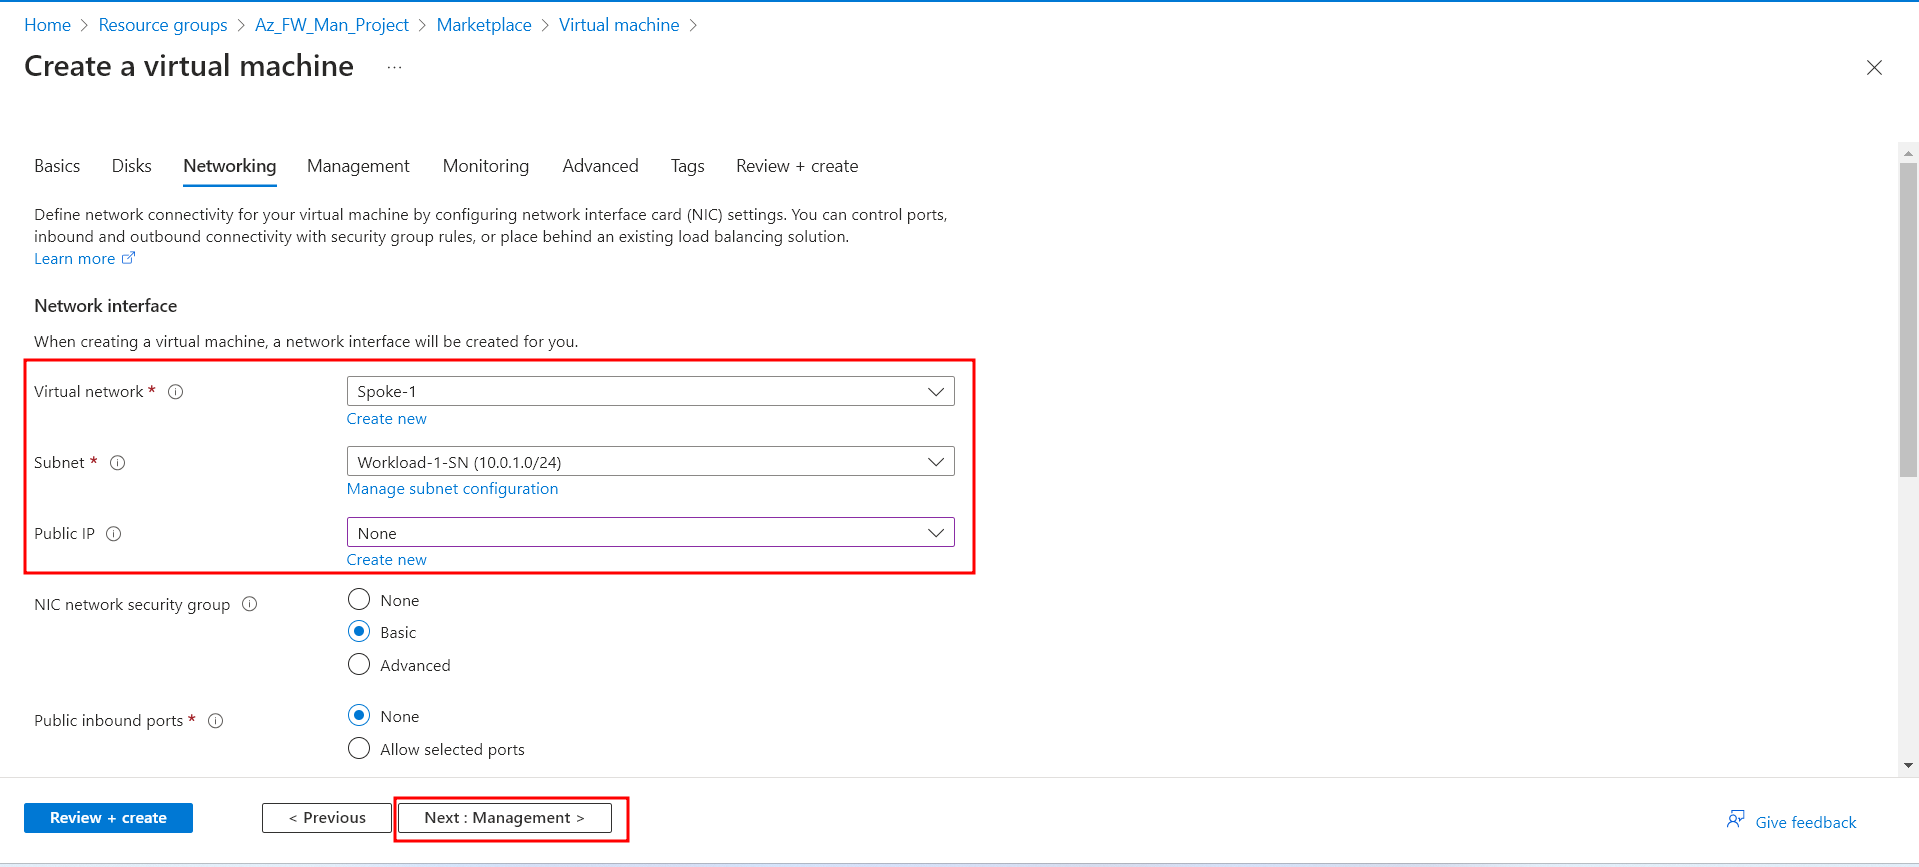Expand the Virtual network dropdown showing Spoke-1
Viewport: 1919px width, 867px height.
click(650, 391)
